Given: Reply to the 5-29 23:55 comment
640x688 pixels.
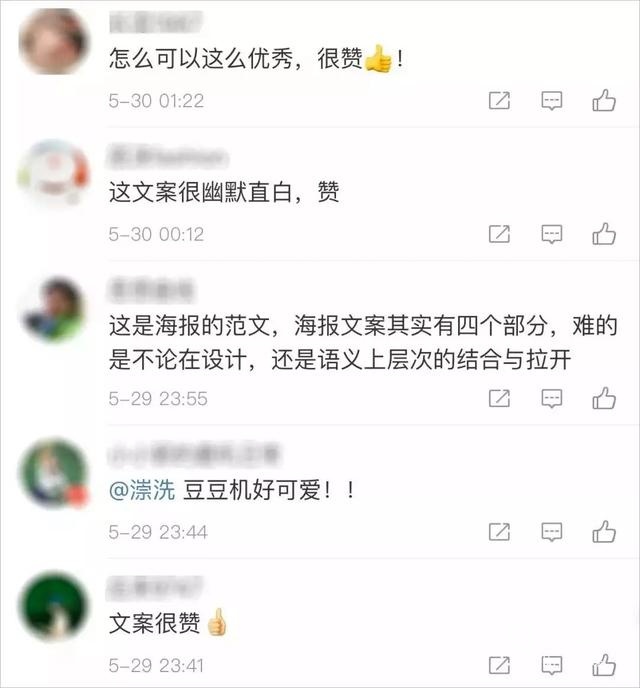Looking at the screenshot, I should click(x=551, y=398).
